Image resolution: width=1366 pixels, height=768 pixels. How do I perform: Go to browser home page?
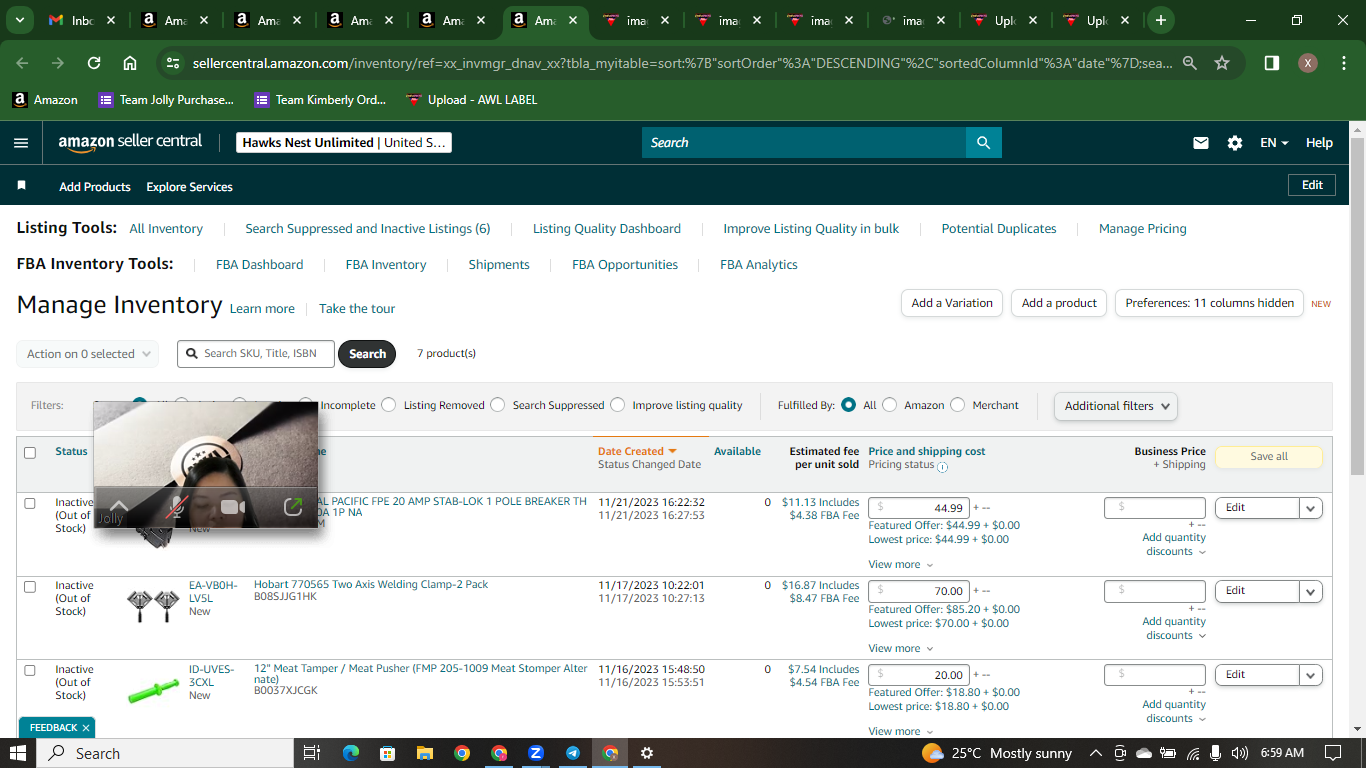coord(130,63)
